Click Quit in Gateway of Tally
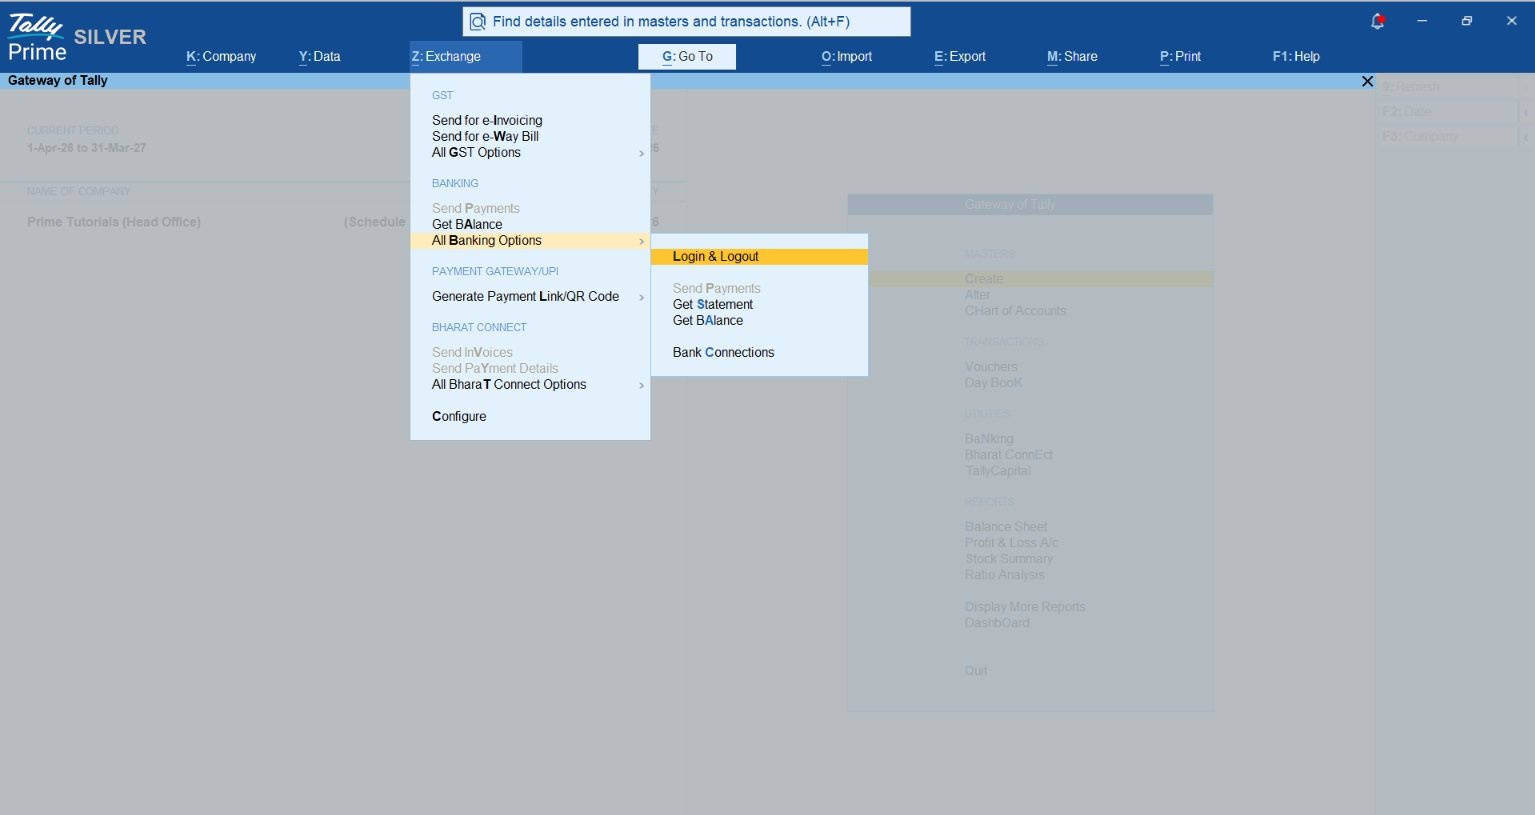 pos(976,671)
